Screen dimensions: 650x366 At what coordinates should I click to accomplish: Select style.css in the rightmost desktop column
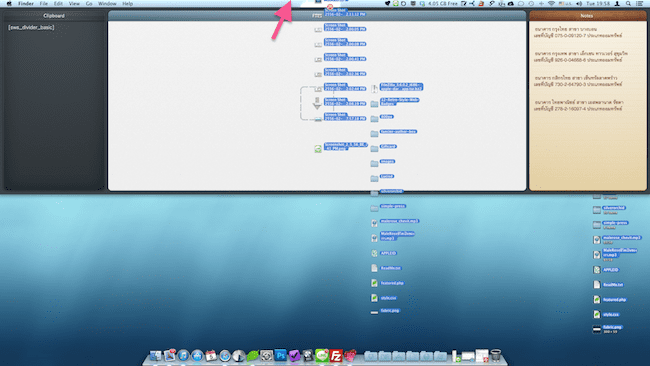coord(606,315)
